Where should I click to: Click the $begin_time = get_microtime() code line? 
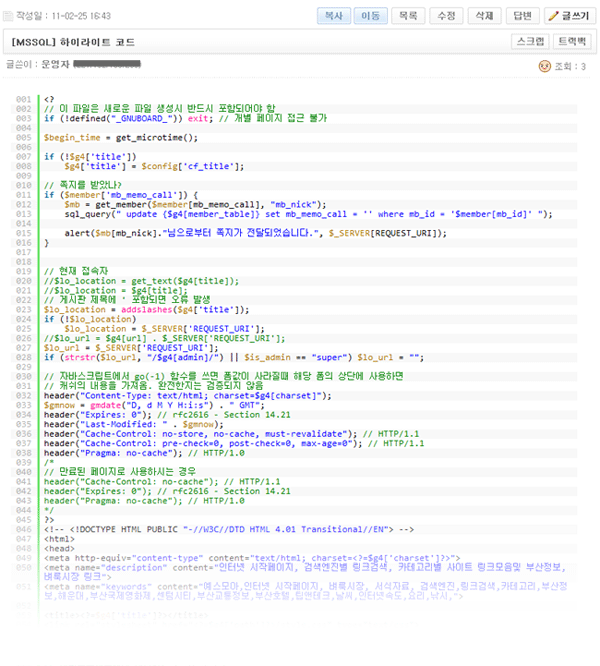[121, 137]
